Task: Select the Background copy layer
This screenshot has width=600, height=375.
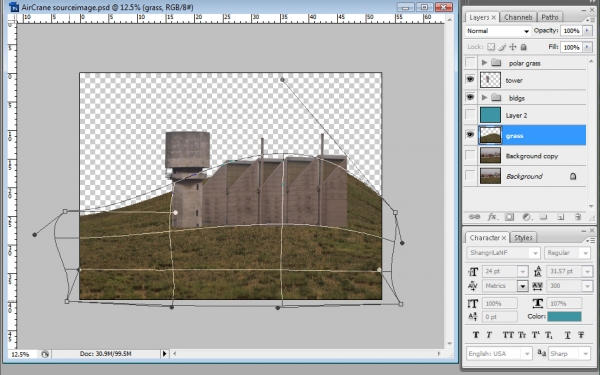Action: (x=532, y=156)
